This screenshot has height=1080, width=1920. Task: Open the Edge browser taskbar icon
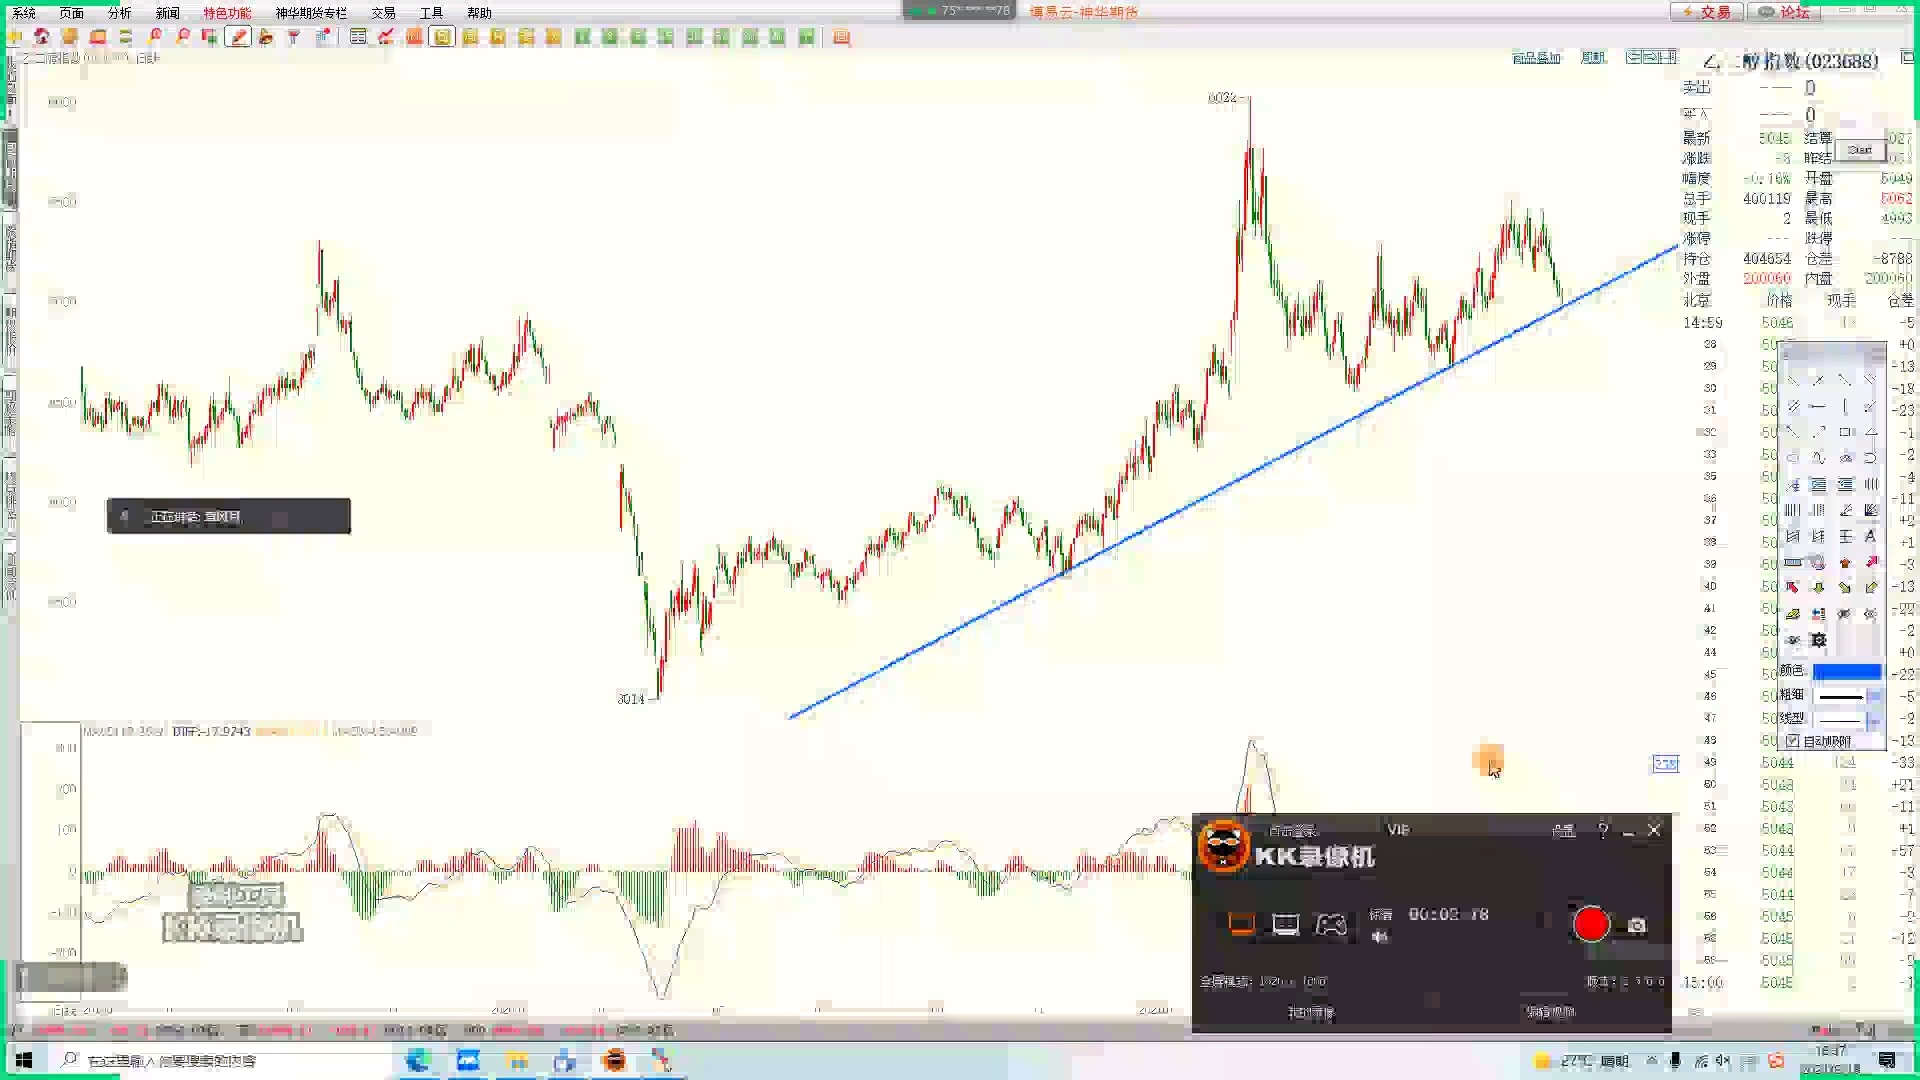[418, 1061]
